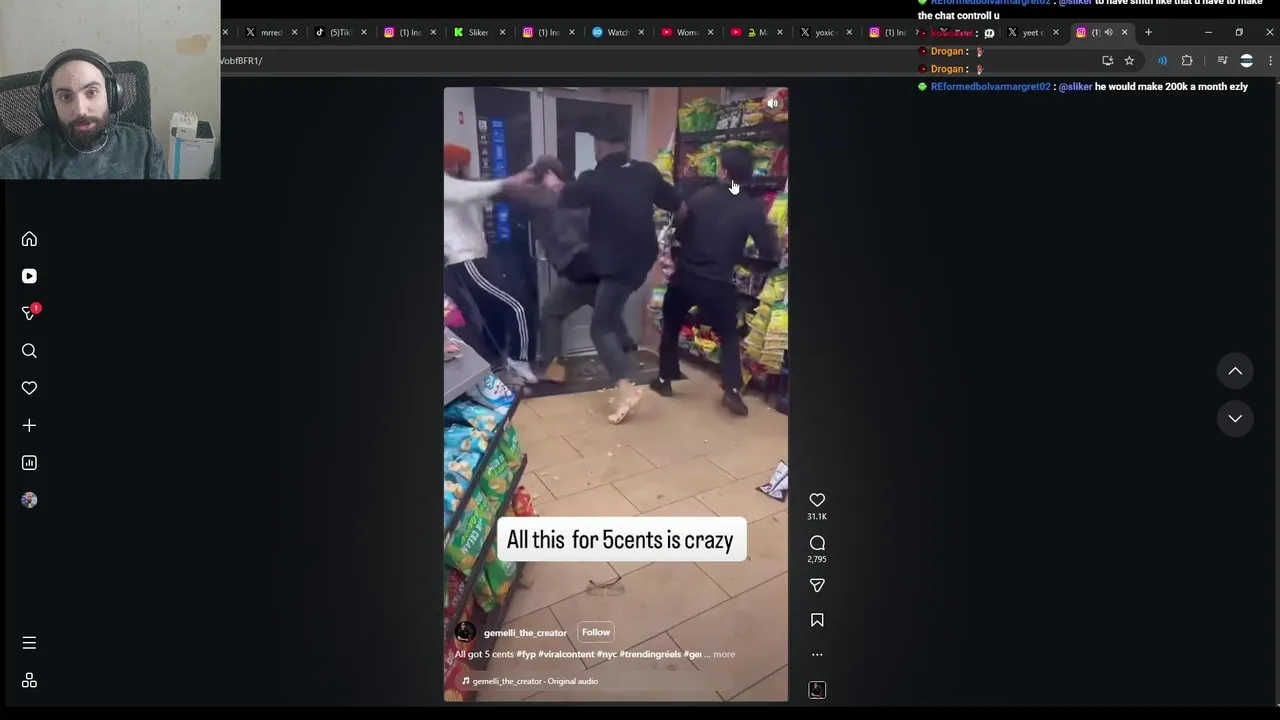Open the #trendingreels hashtag

(650, 654)
